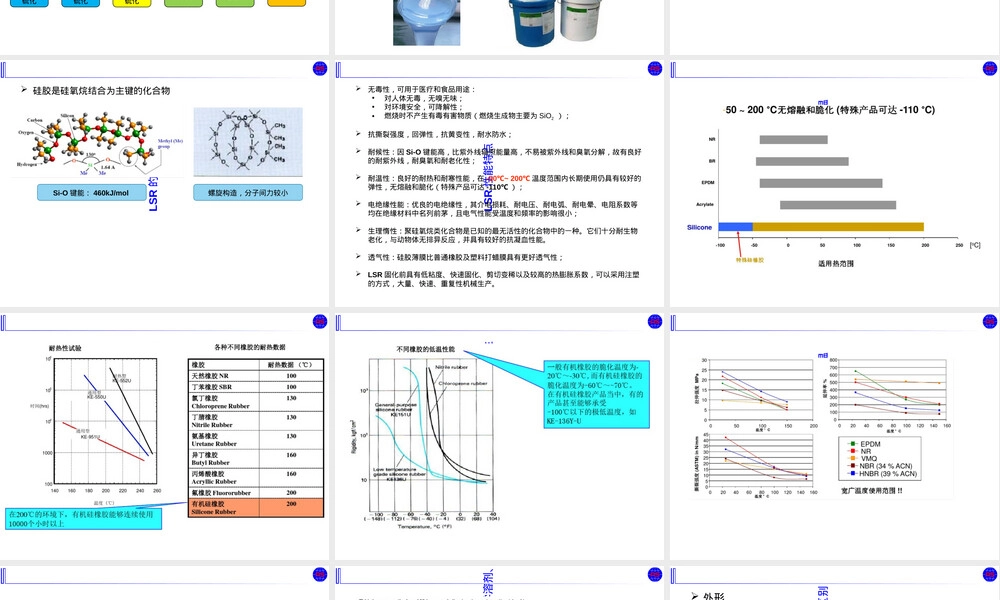Click the 'Silicone' bar label in temperature chart

[699, 227]
